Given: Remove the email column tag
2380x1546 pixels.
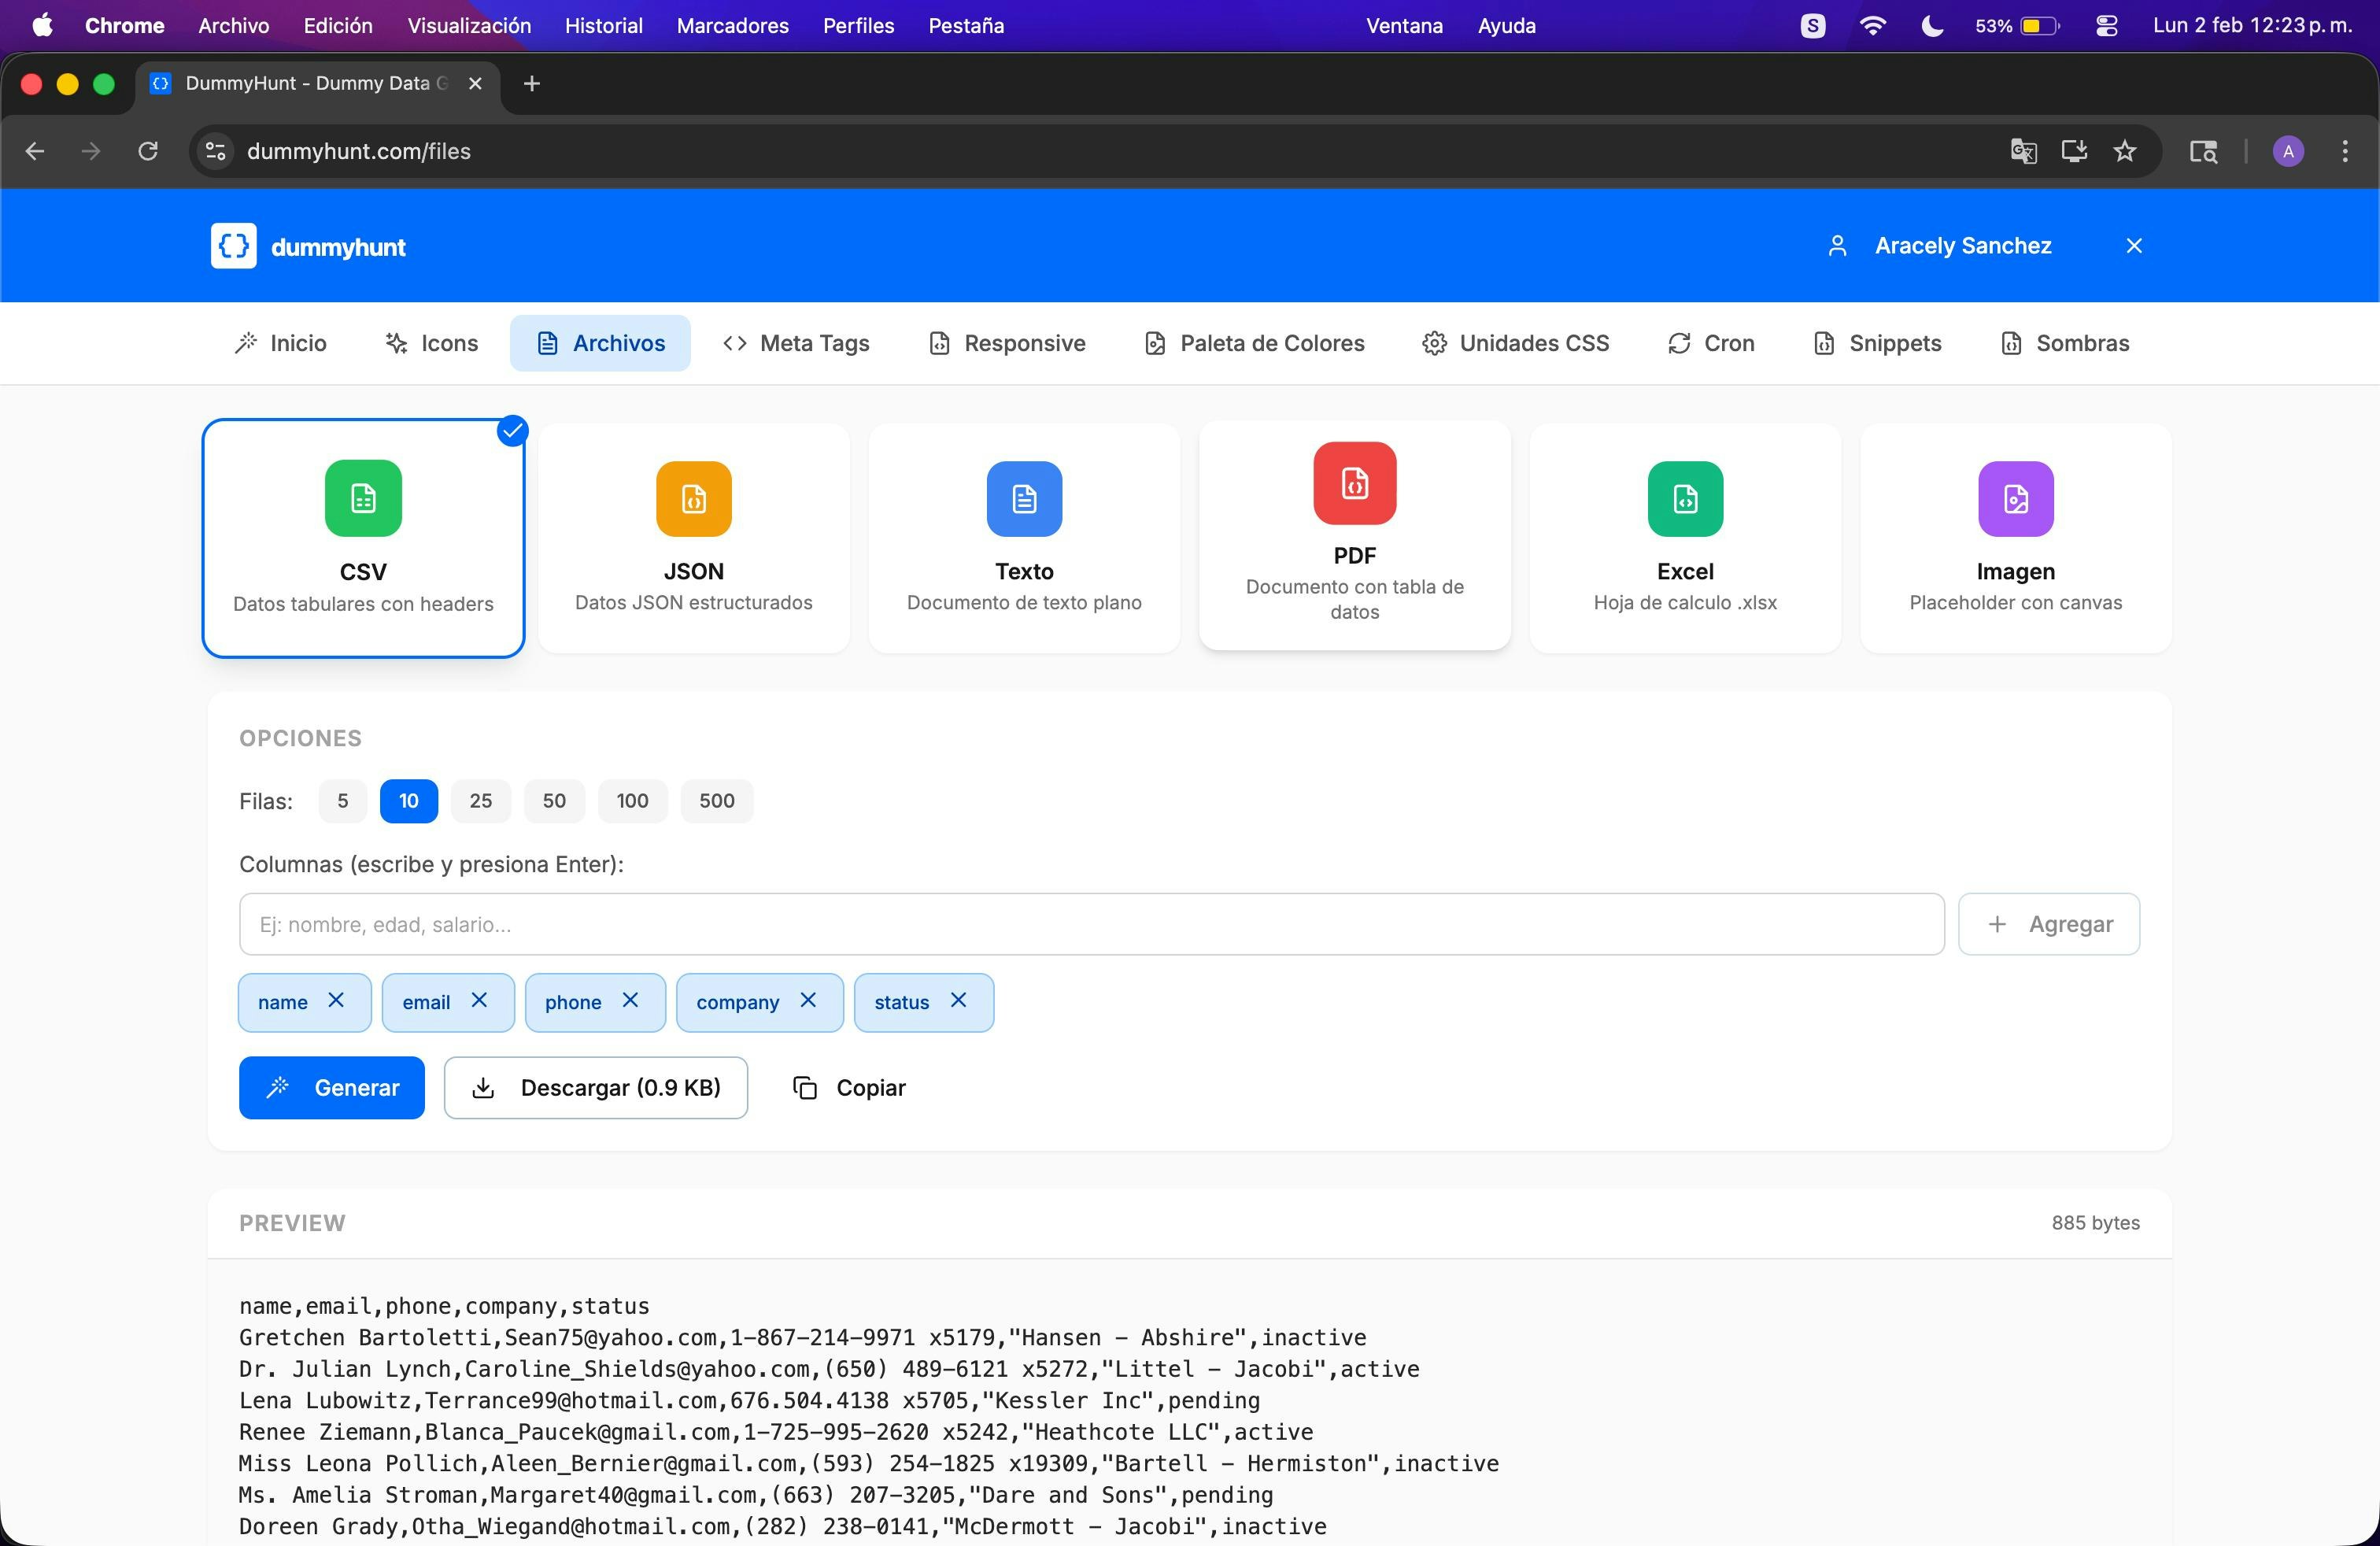Looking at the screenshot, I should click(479, 1000).
